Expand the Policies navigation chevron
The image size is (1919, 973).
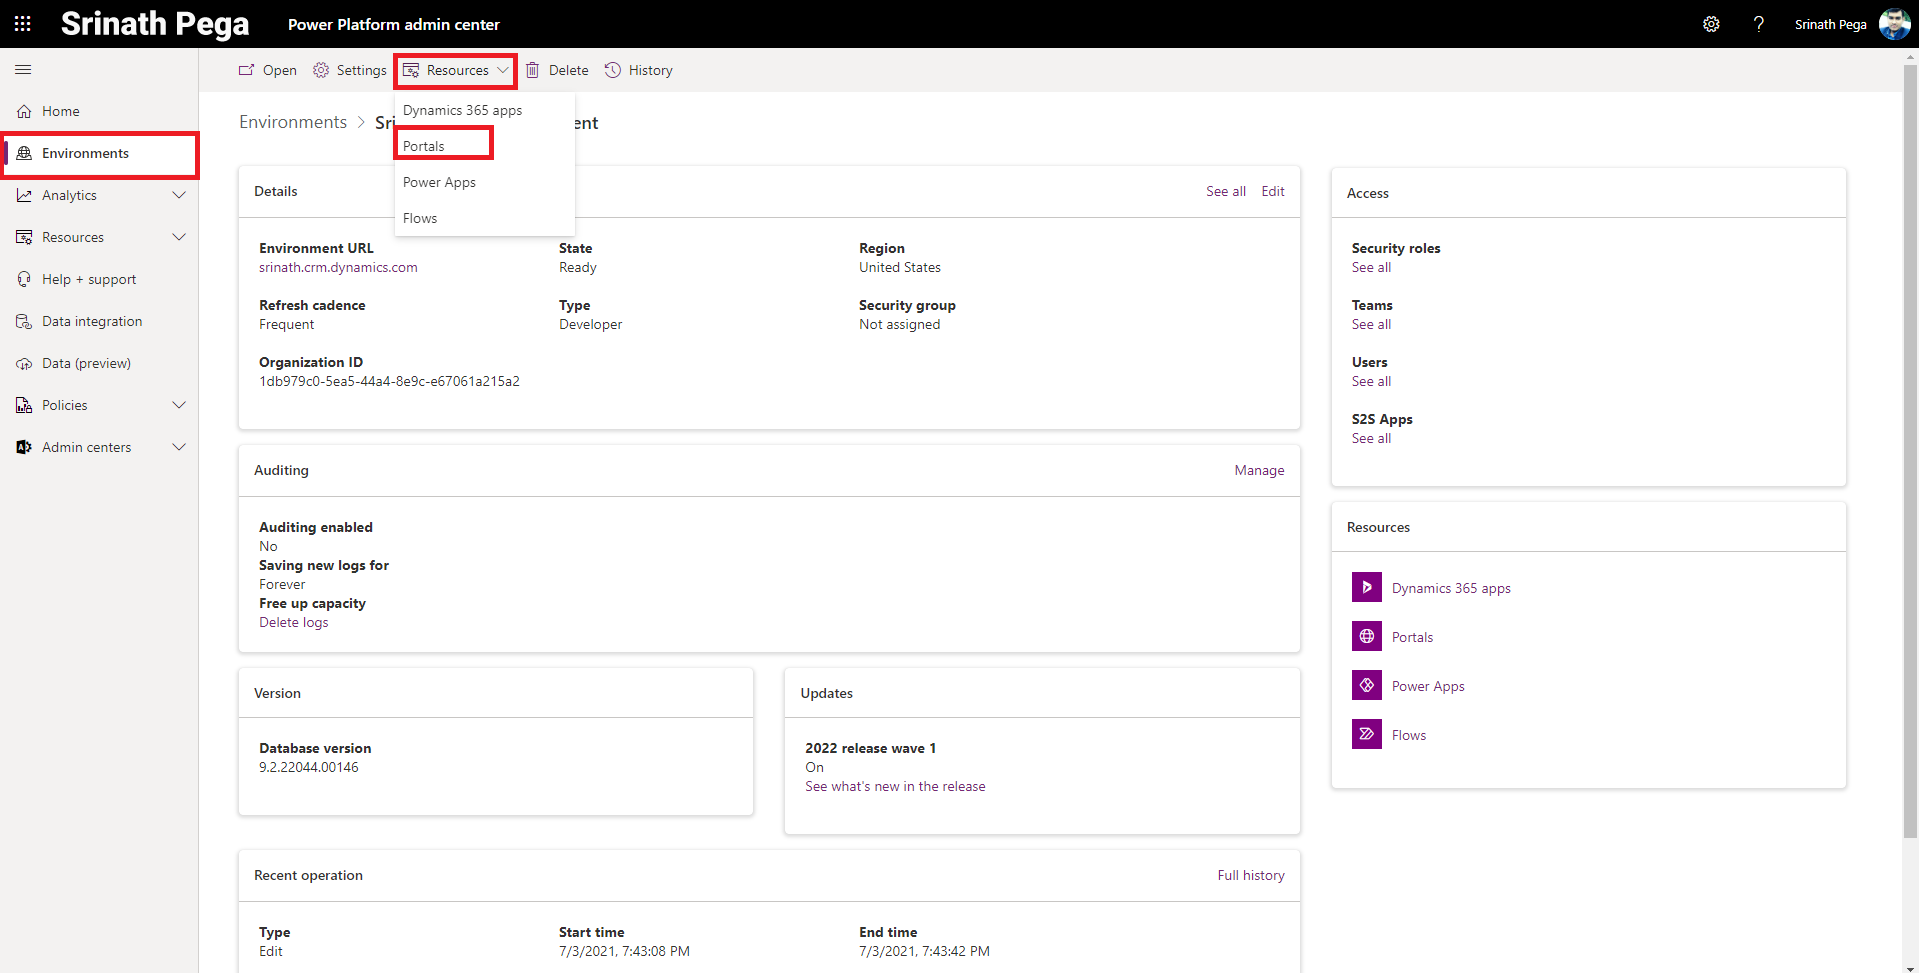179,406
